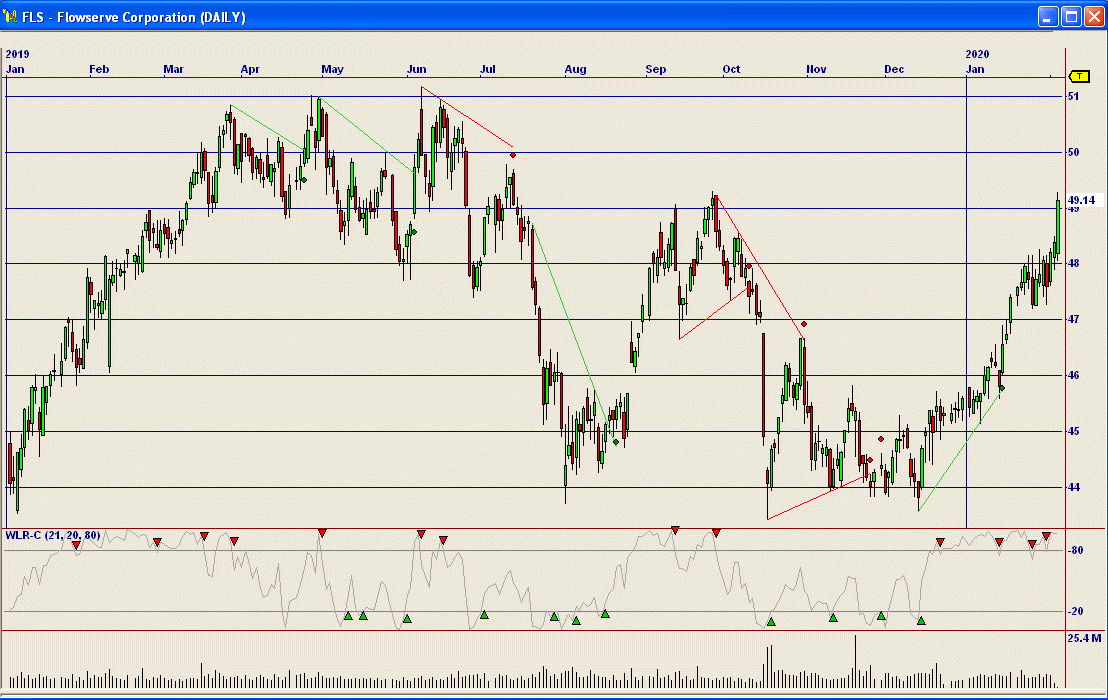Click the Nov month label on axis
Screen dimensions: 1108x700
pyautogui.click(x=816, y=69)
